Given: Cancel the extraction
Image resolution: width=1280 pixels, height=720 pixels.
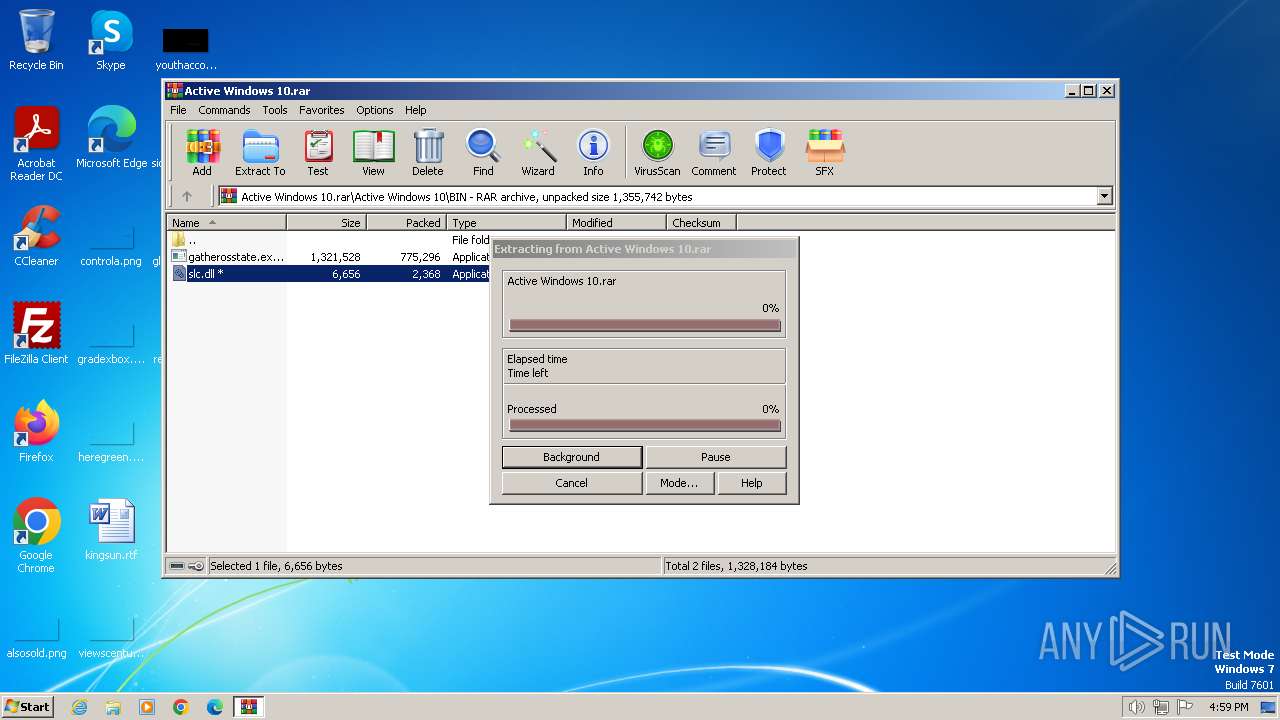Looking at the screenshot, I should (x=571, y=483).
